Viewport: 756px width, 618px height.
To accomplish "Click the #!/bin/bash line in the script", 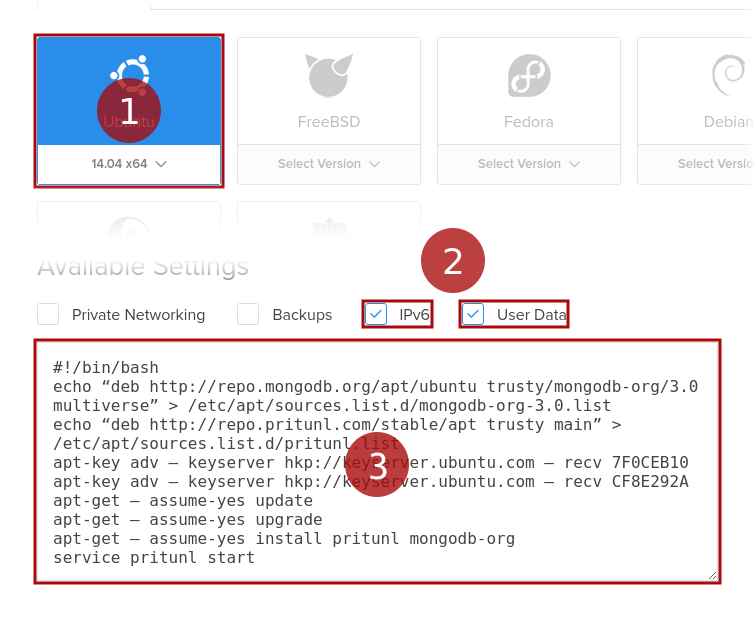I will click(x=106, y=368).
